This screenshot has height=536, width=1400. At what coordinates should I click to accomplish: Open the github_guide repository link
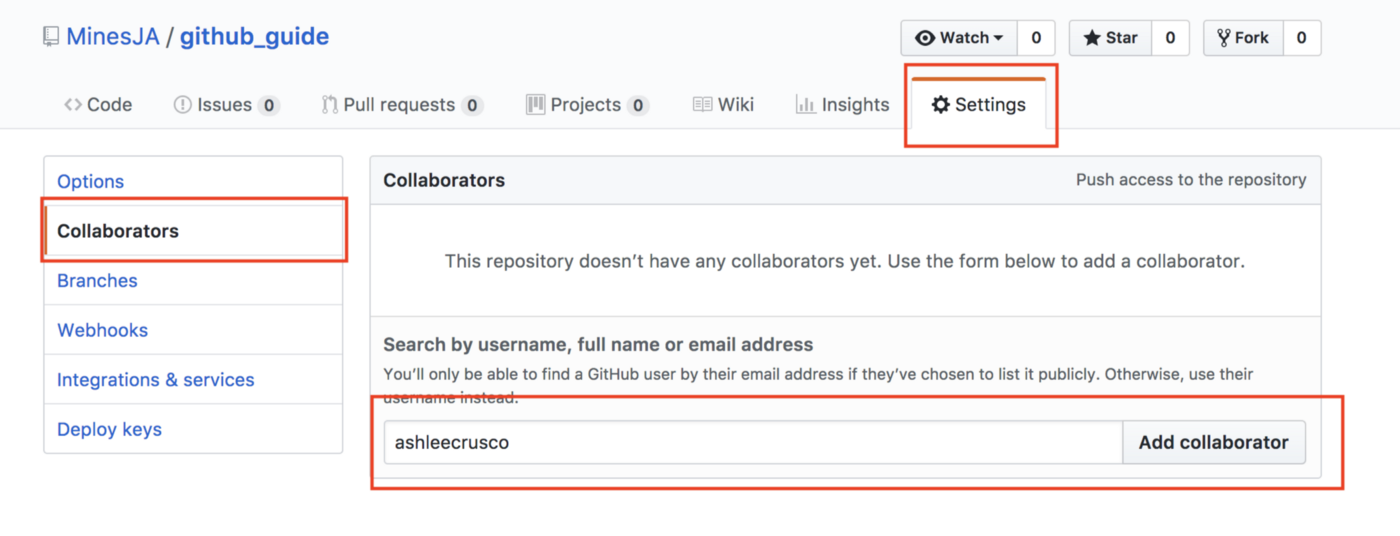tap(254, 37)
